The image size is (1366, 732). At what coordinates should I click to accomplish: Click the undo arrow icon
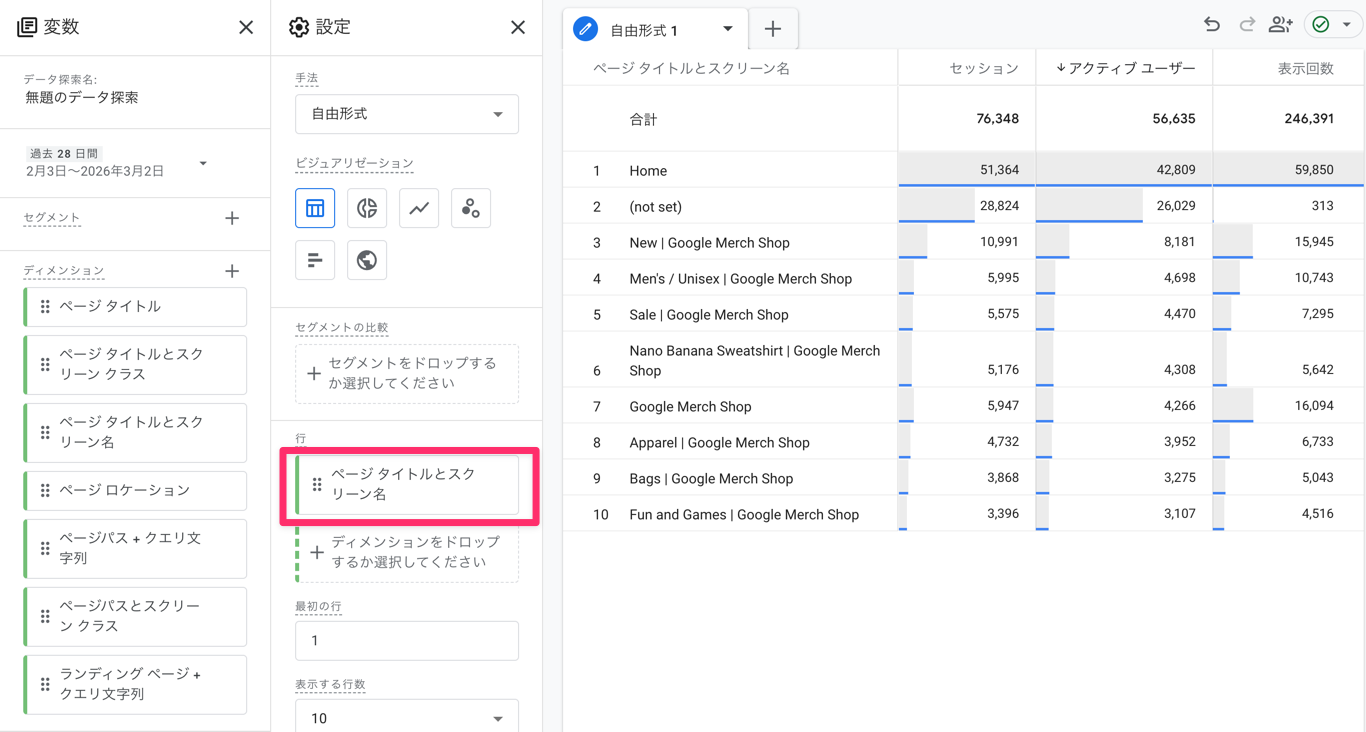pyautogui.click(x=1212, y=25)
